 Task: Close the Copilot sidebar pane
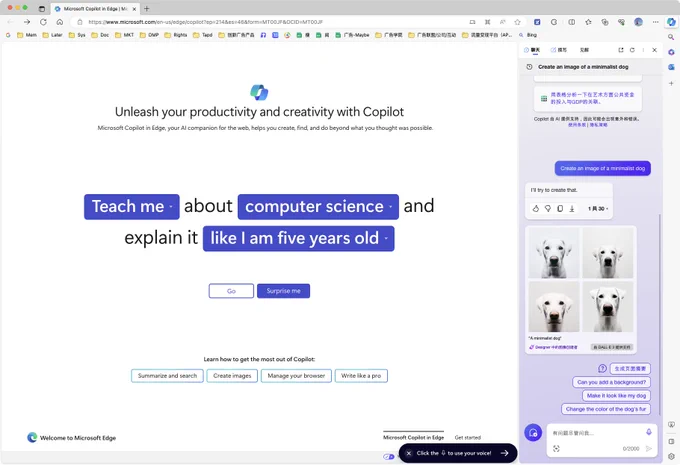654,50
